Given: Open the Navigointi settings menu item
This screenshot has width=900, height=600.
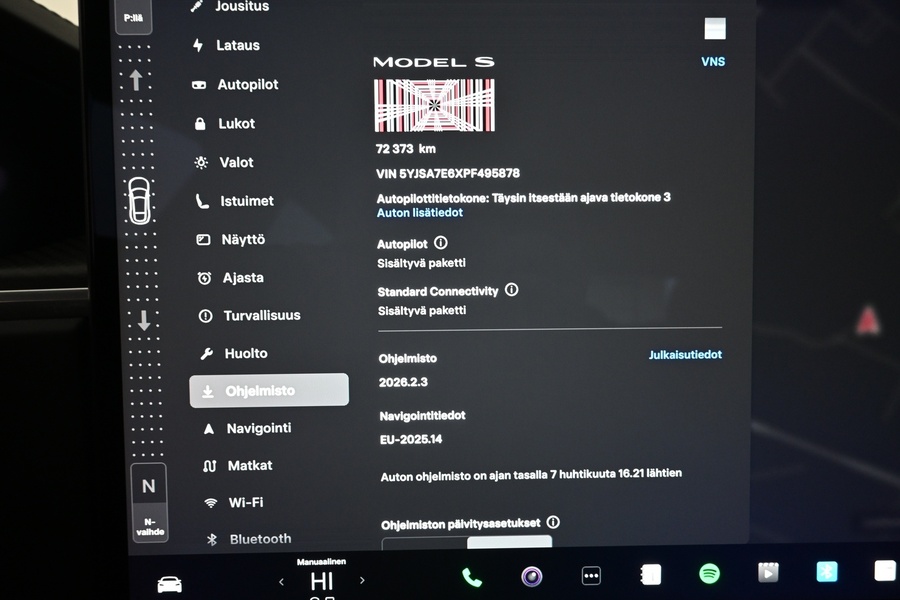Looking at the screenshot, I should coord(258,428).
